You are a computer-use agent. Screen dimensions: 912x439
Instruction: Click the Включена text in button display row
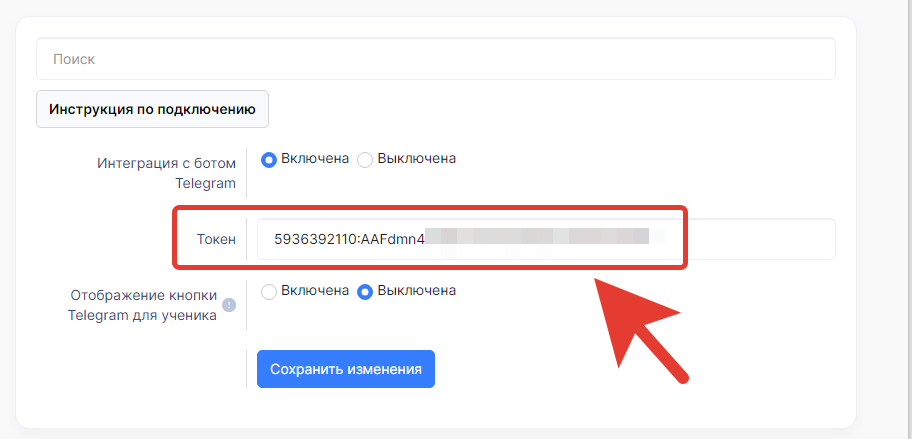[x=315, y=290]
